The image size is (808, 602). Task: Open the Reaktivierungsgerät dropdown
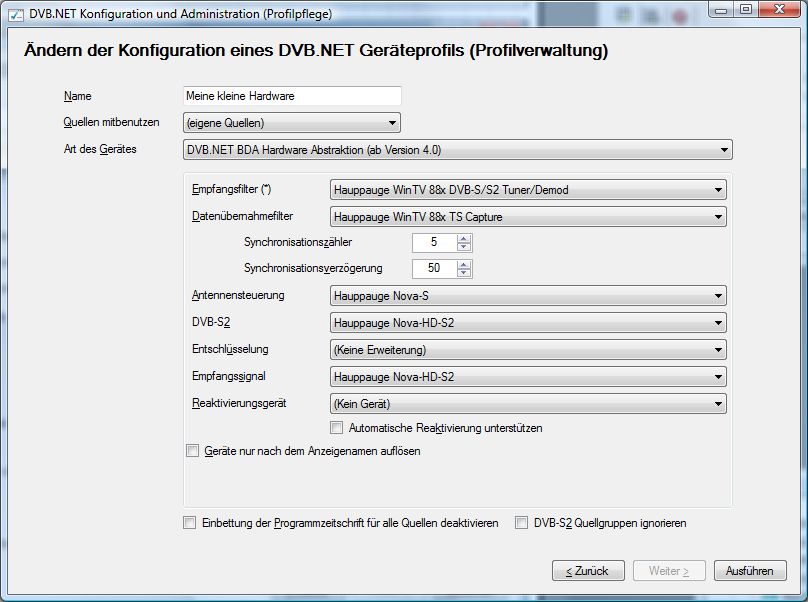click(527, 404)
